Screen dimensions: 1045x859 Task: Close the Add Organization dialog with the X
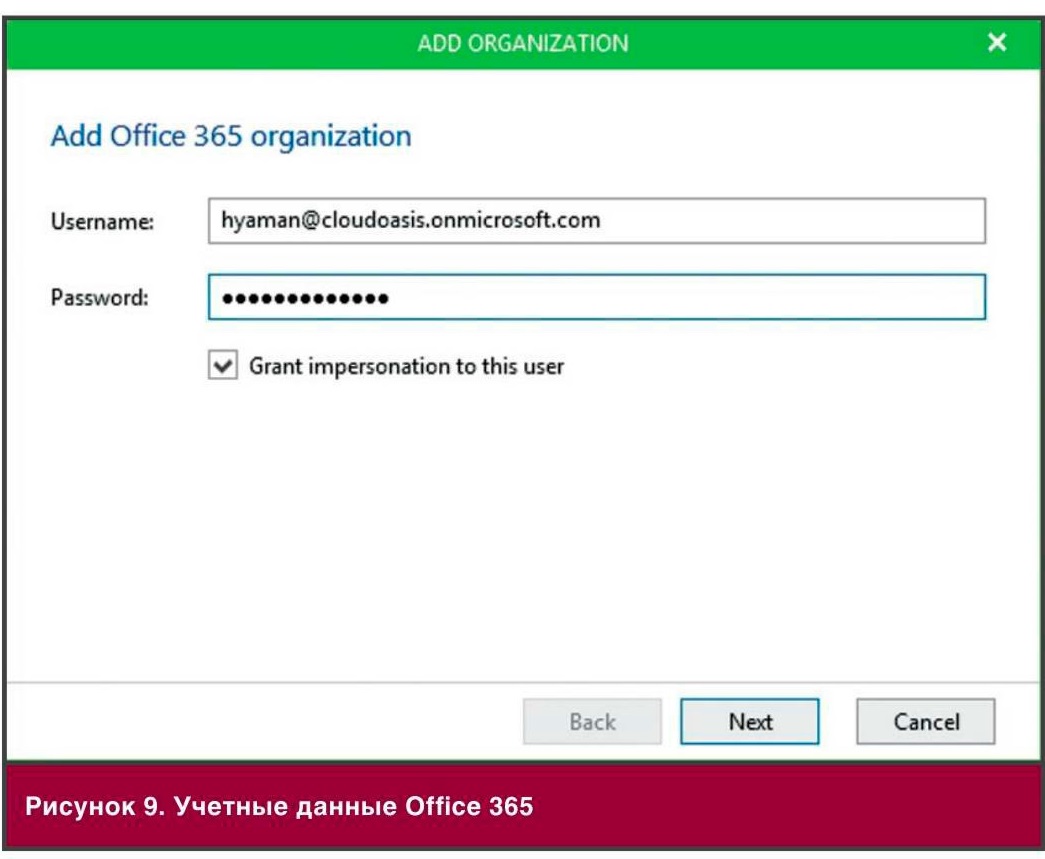coord(996,42)
